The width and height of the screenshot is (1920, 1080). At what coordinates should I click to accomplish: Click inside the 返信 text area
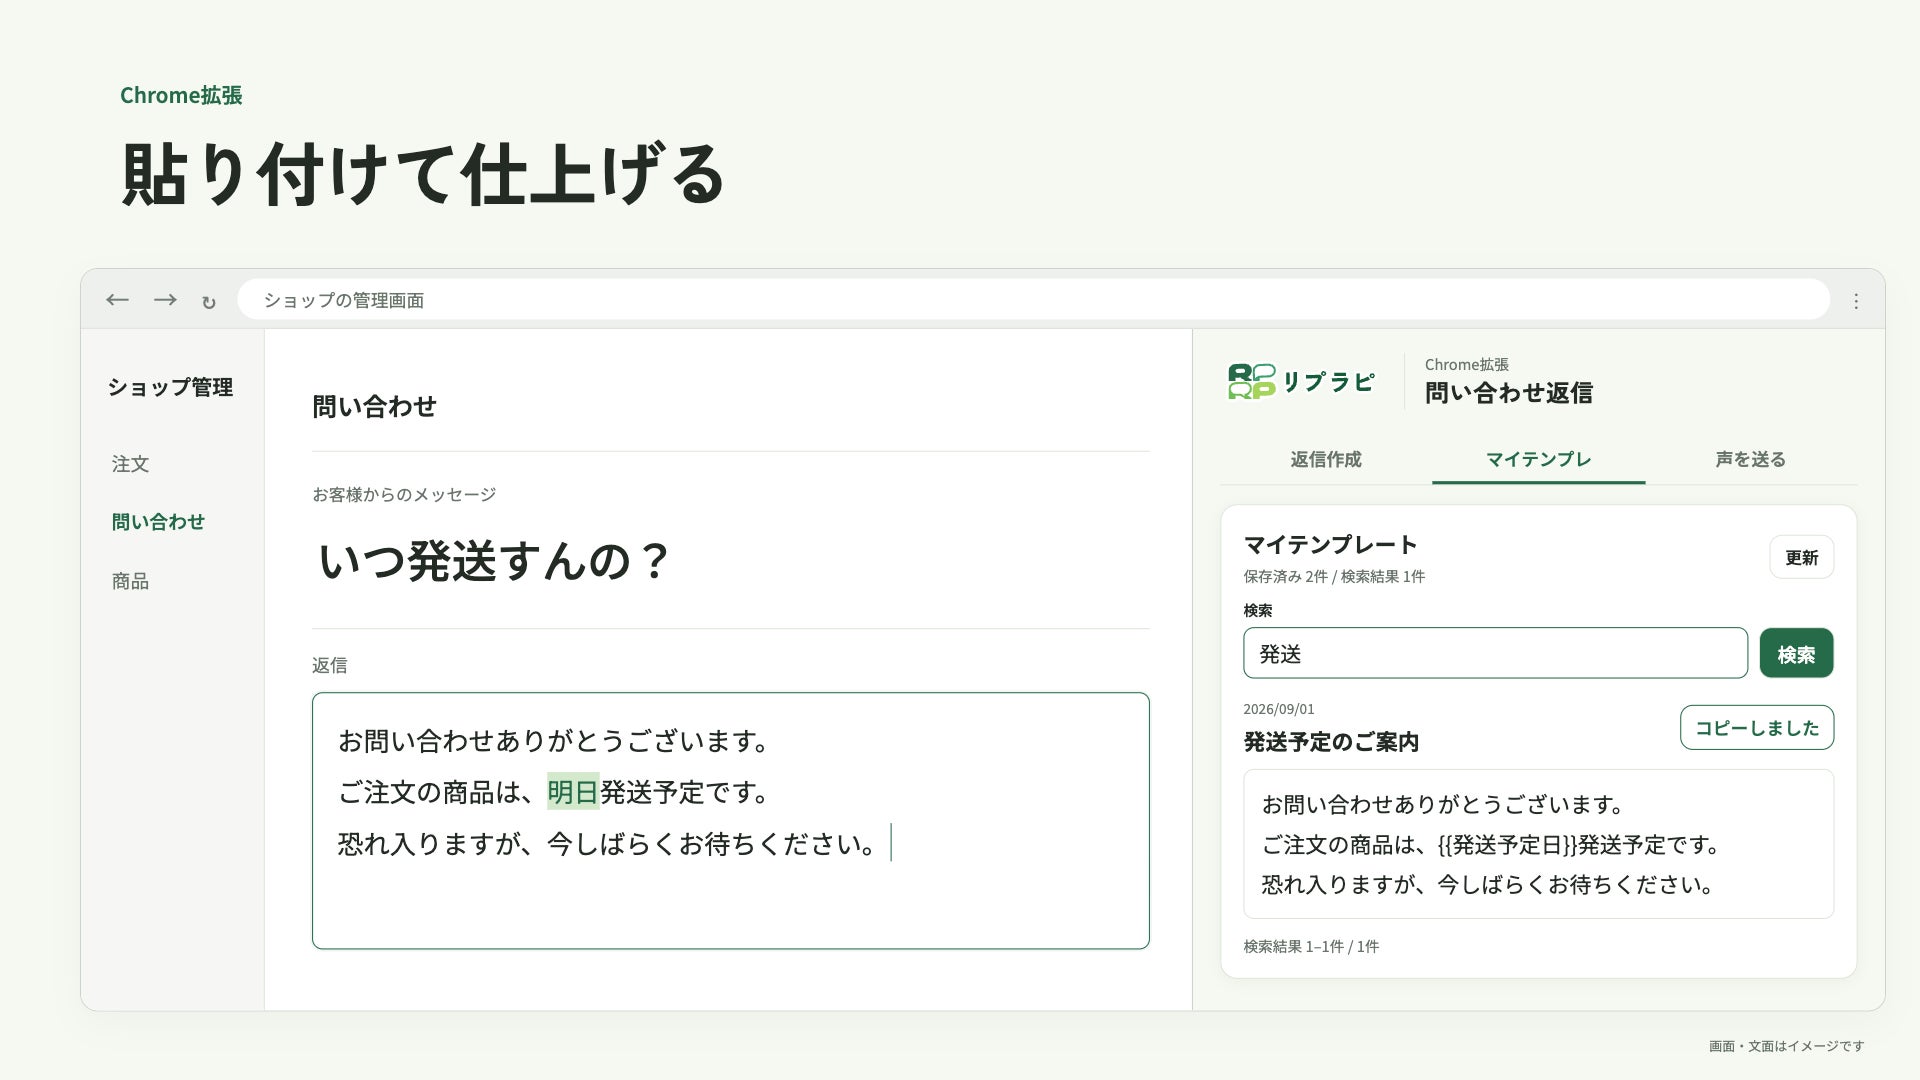(730, 820)
